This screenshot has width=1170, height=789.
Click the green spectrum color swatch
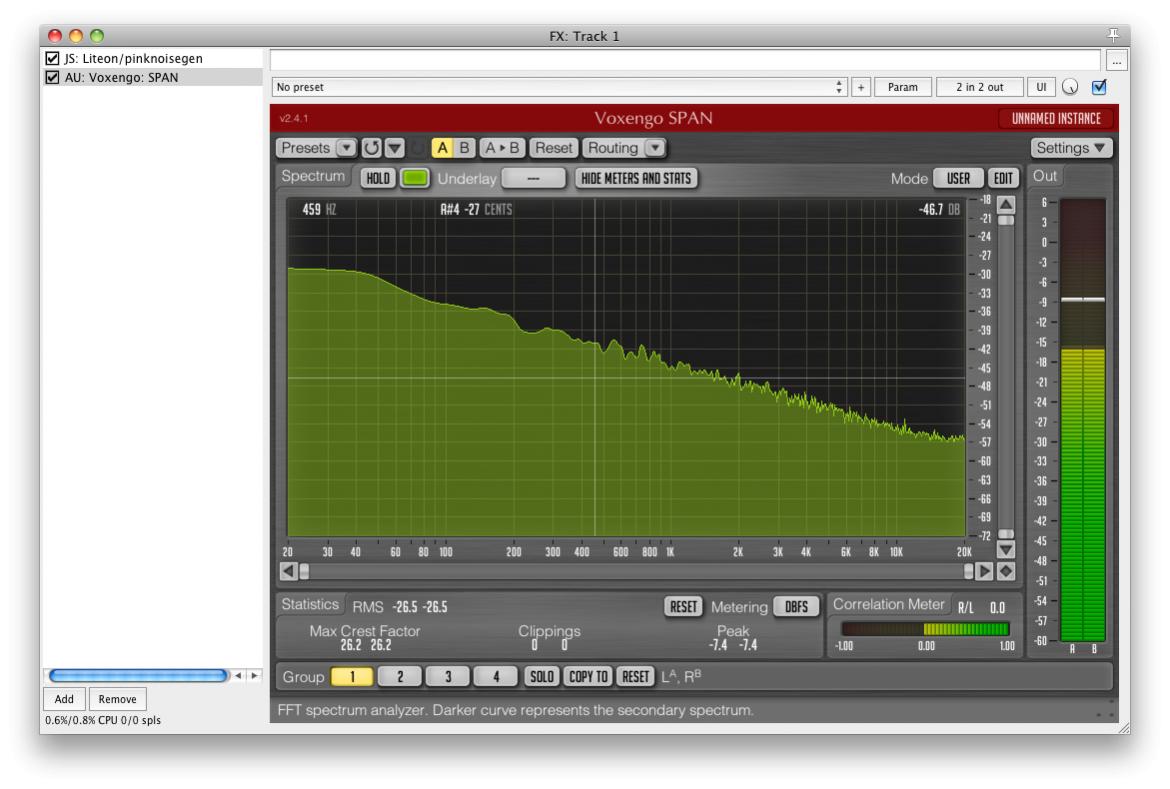tap(415, 178)
